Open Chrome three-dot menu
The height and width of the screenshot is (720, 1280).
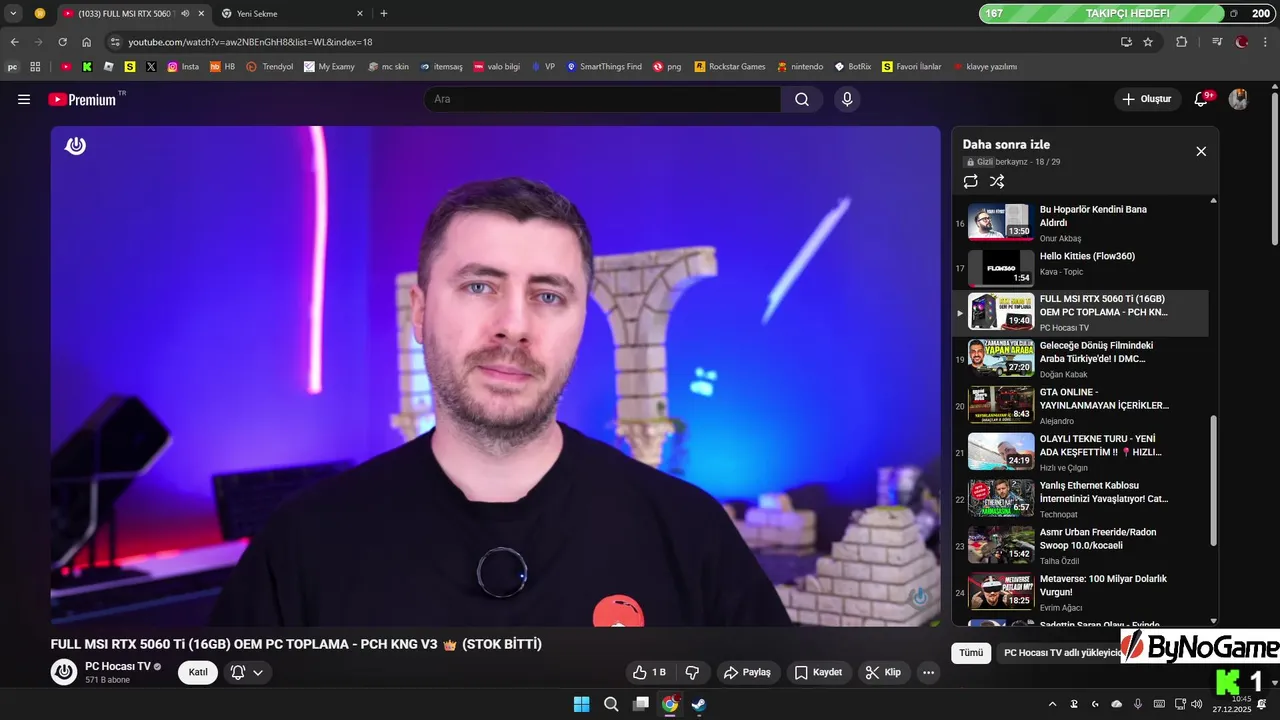click(x=1266, y=42)
